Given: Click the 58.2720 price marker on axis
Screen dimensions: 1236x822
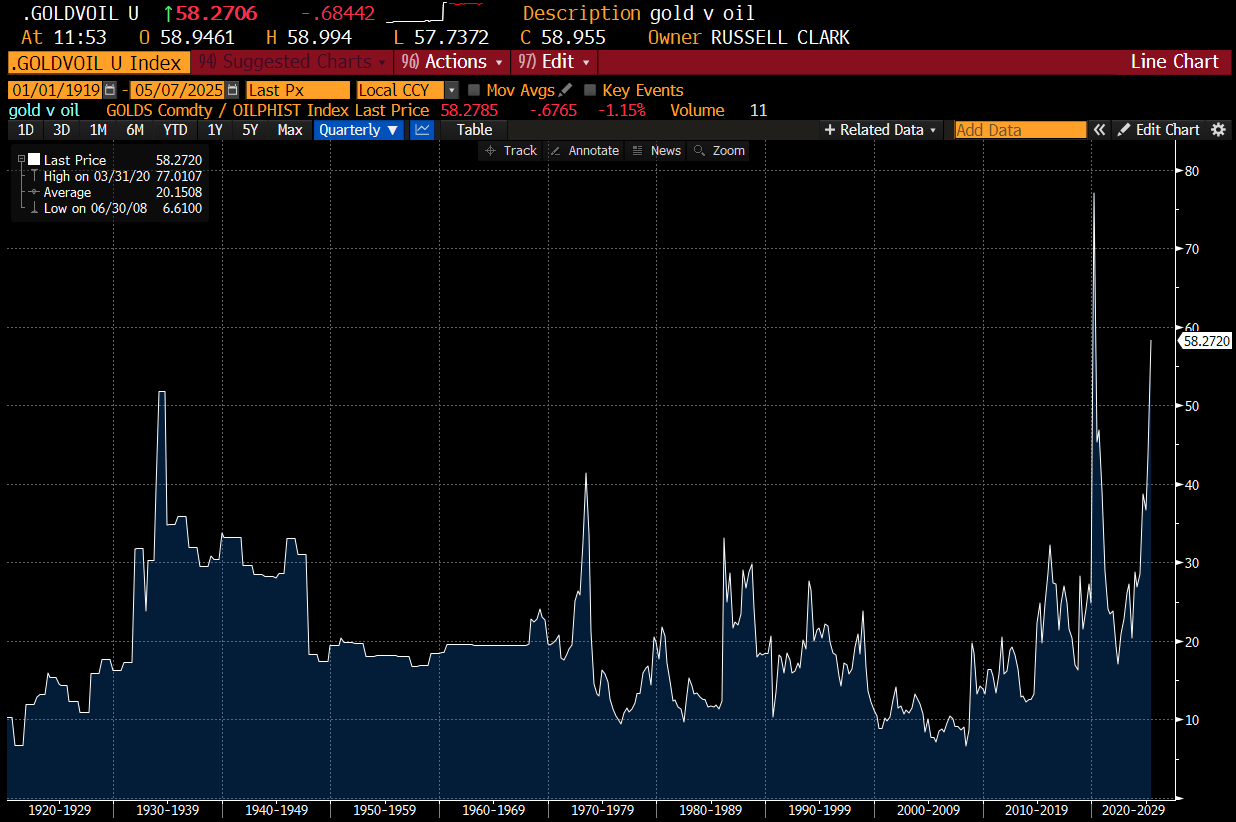Looking at the screenshot, I should tap(1205, 341).
